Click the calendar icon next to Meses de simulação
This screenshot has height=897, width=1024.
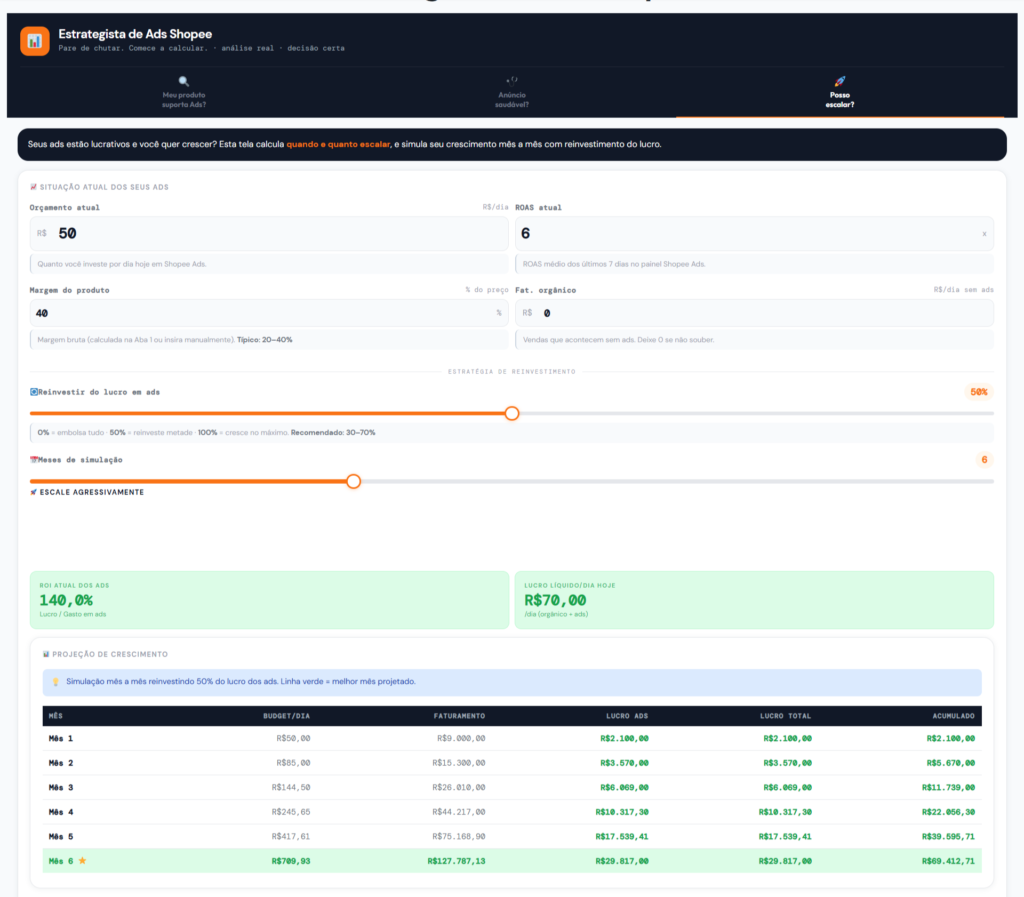point(33,460)
